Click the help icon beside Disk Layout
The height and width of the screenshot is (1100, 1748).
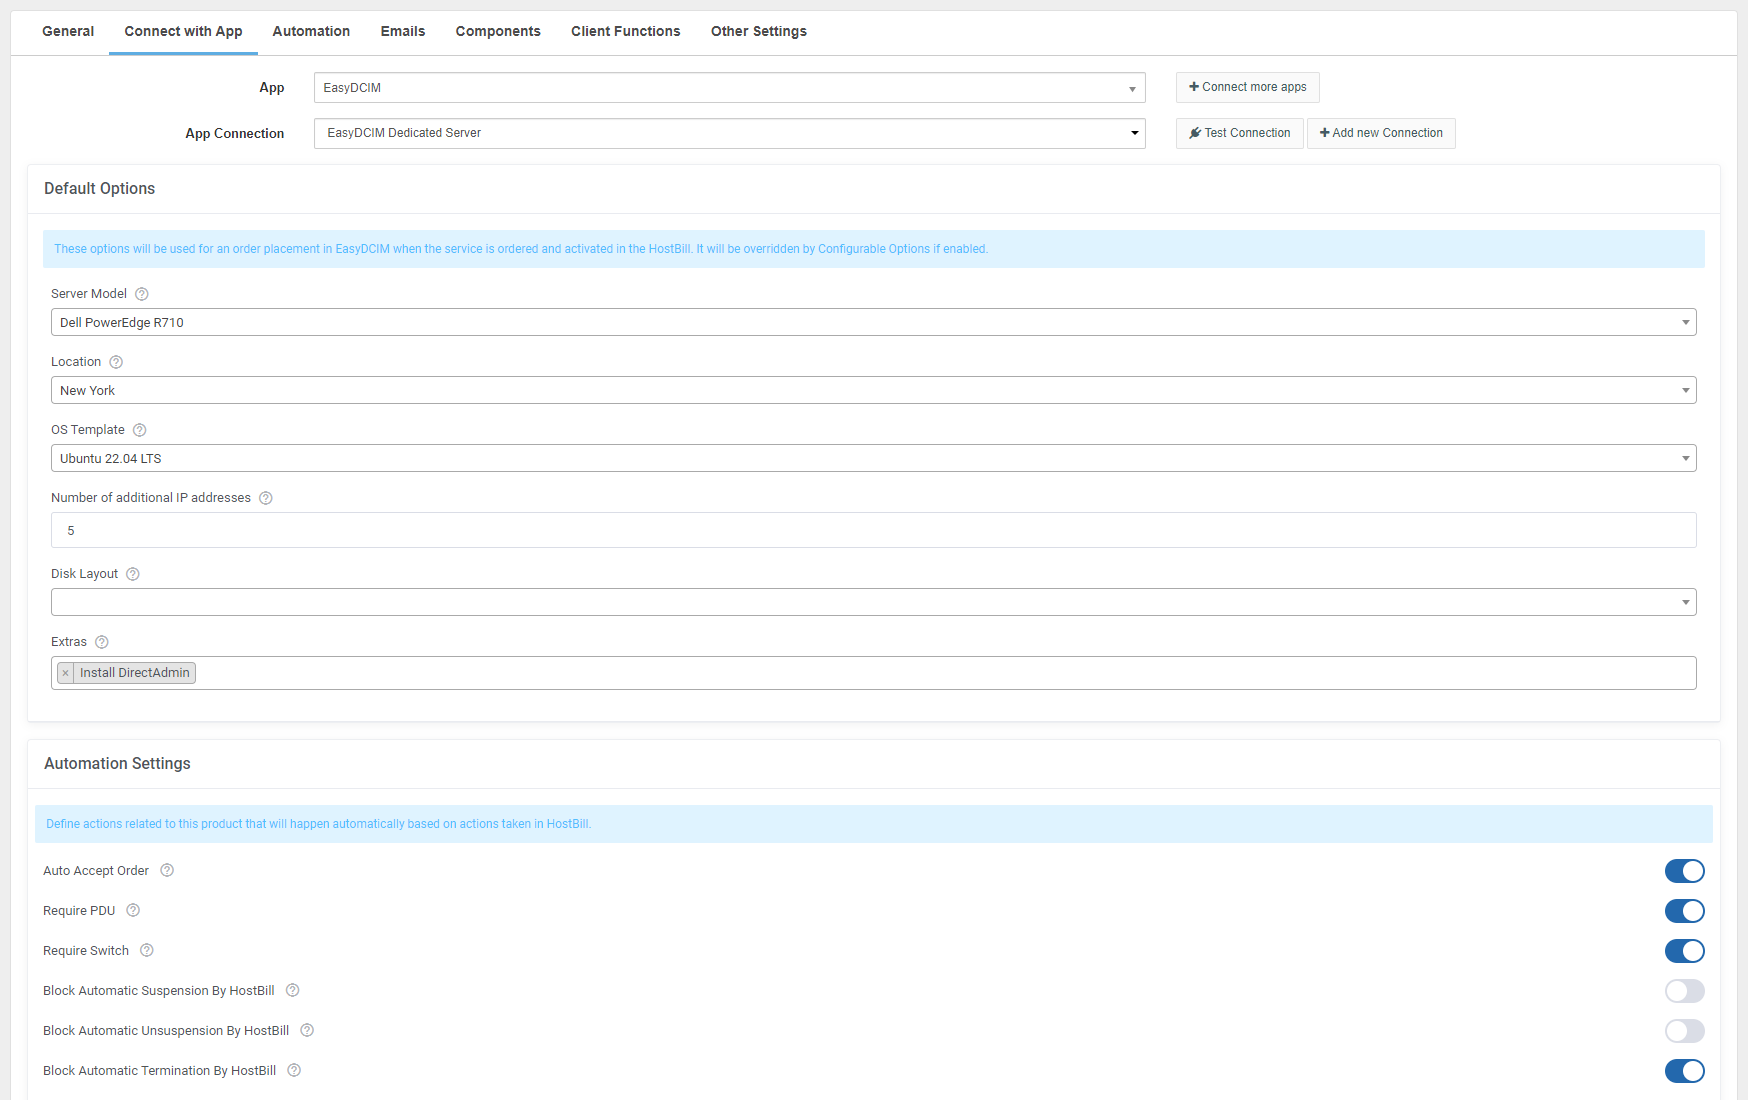132,573
